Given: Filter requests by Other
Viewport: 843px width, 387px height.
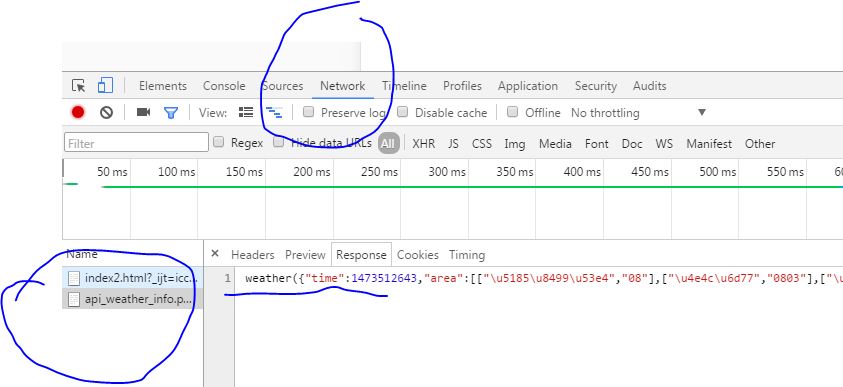Looking at the screenshot, I should pyautogui.click(x=760, y=144).
